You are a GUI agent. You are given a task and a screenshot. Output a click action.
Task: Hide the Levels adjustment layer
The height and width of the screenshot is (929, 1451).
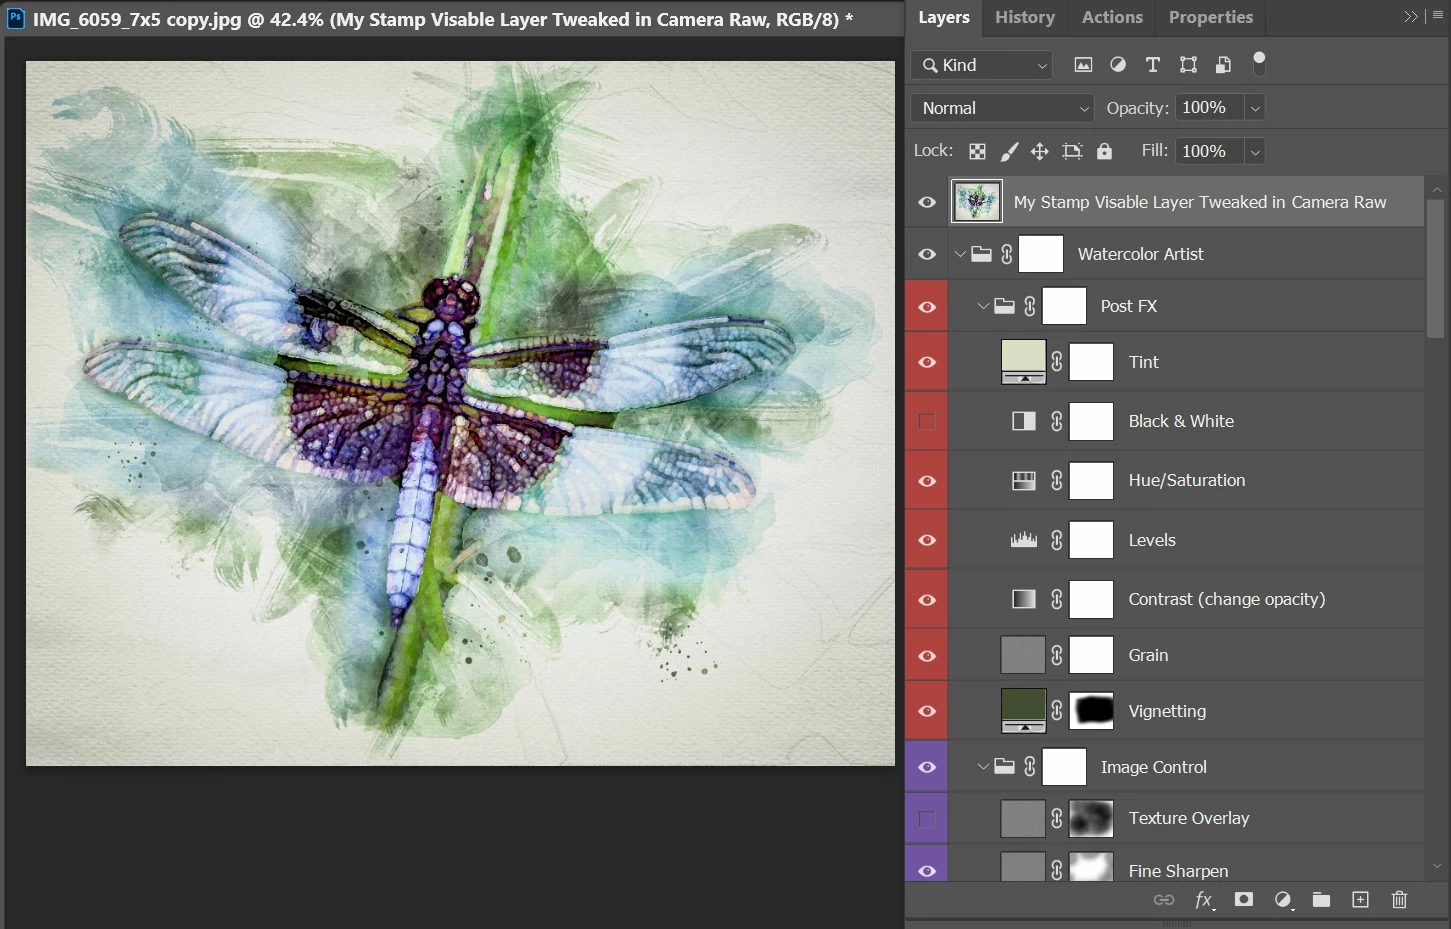pyautogui.click(x=927, y=540)
